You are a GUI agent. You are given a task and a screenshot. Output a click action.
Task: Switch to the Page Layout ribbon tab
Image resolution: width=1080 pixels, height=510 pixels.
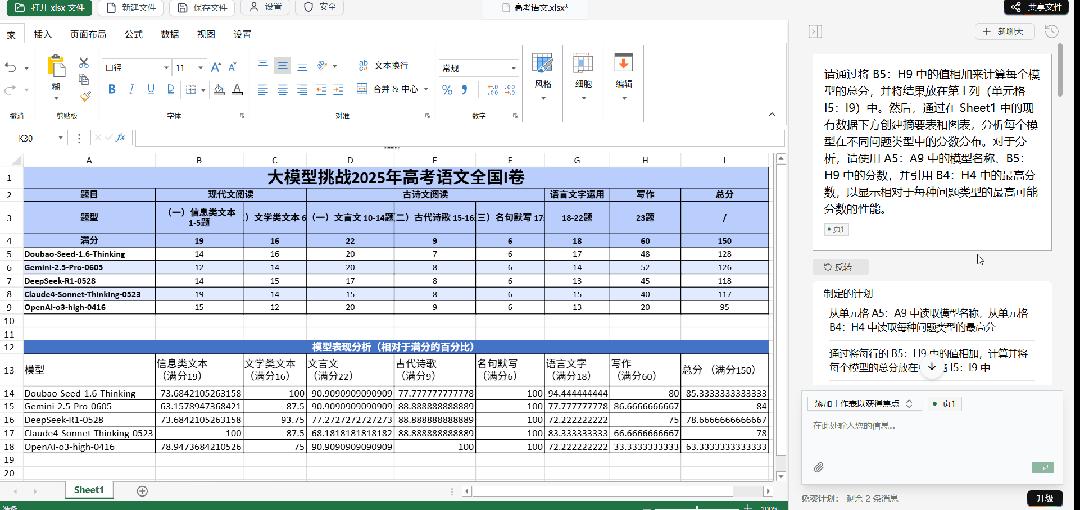tap(88, 34)
